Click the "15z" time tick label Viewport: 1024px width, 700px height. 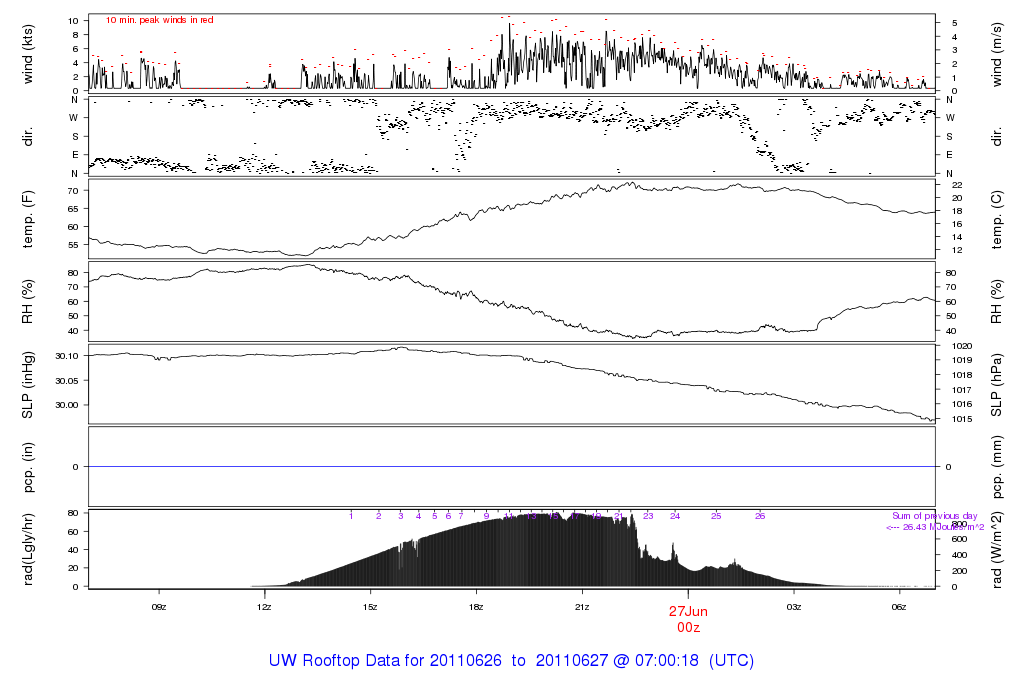pos(370,607)
